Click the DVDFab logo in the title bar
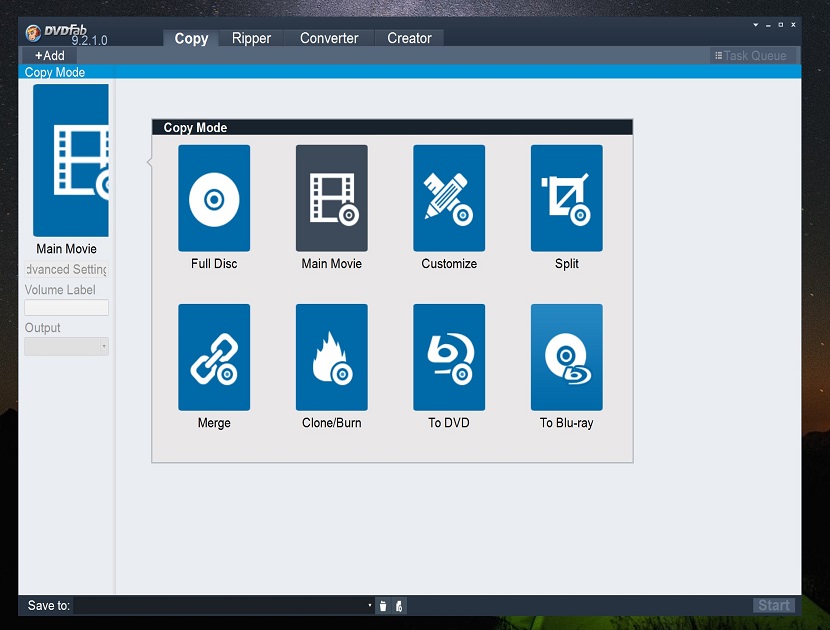This screenshot has height=630, width=830. click(34, 33)
